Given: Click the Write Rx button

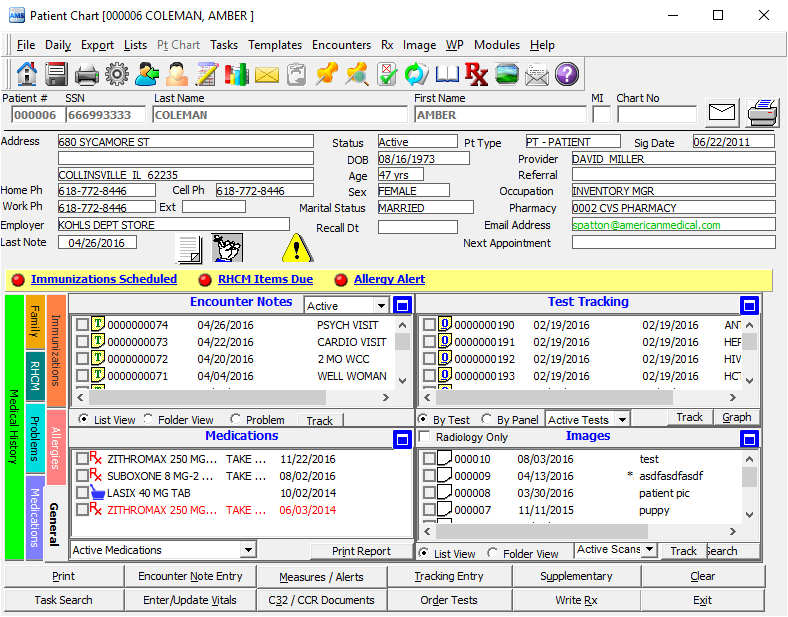Looking at the screenshot, I should [x=576, y=600].
